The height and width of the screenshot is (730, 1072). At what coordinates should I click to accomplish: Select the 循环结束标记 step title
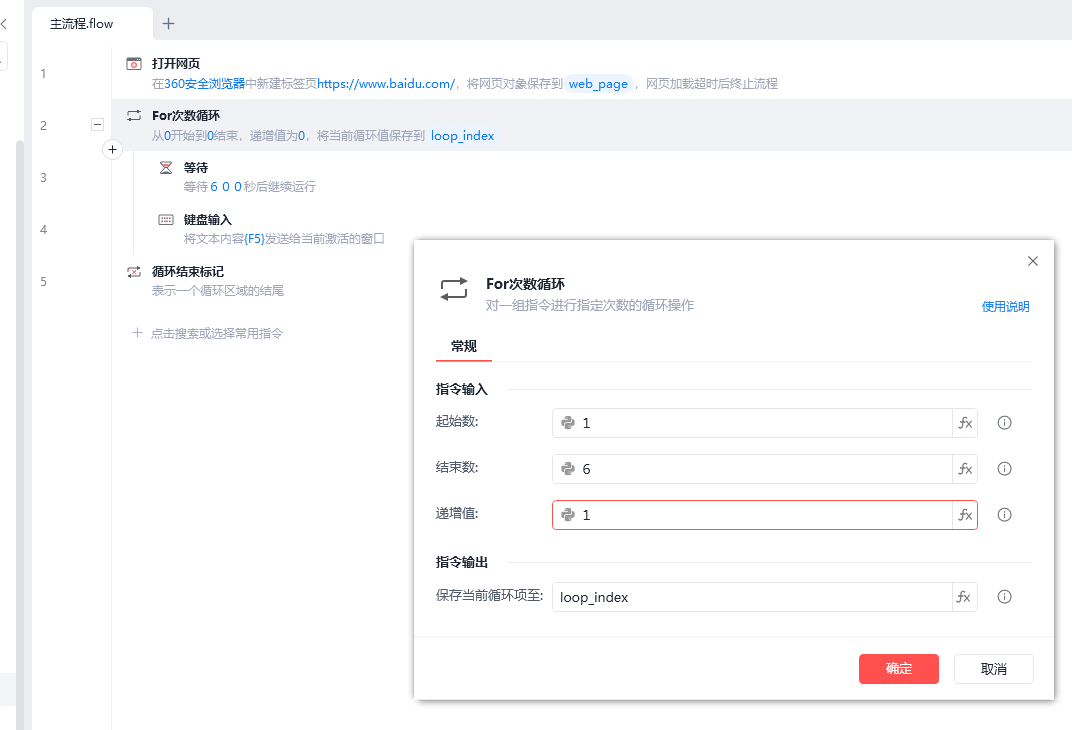click(188, 271)
